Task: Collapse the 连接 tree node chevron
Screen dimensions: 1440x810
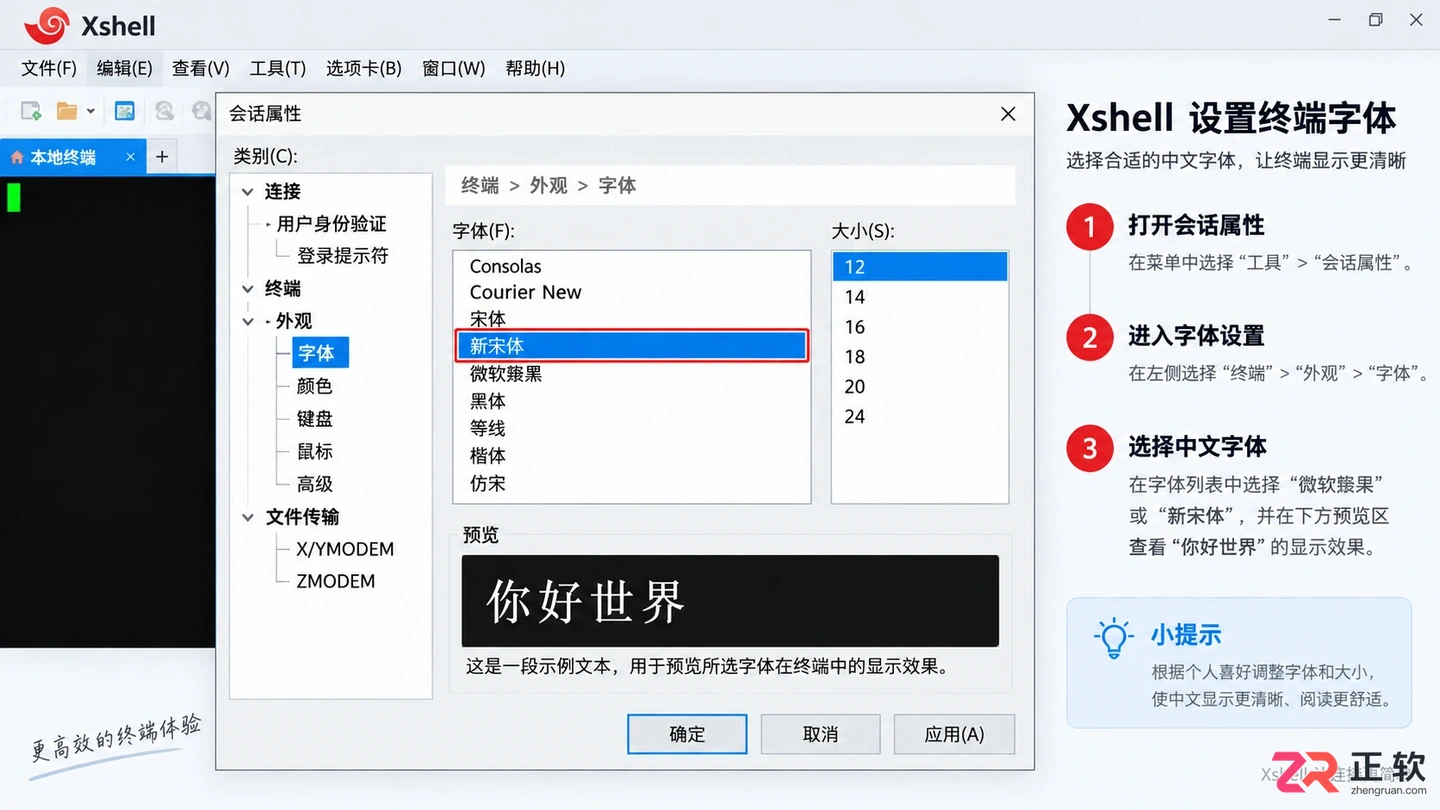Action: pyautogui.click(x=247, y=191)
